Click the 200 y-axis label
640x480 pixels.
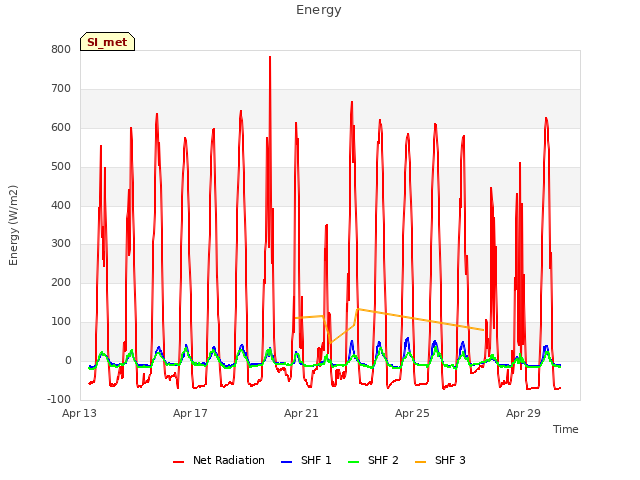click(61, 282)
